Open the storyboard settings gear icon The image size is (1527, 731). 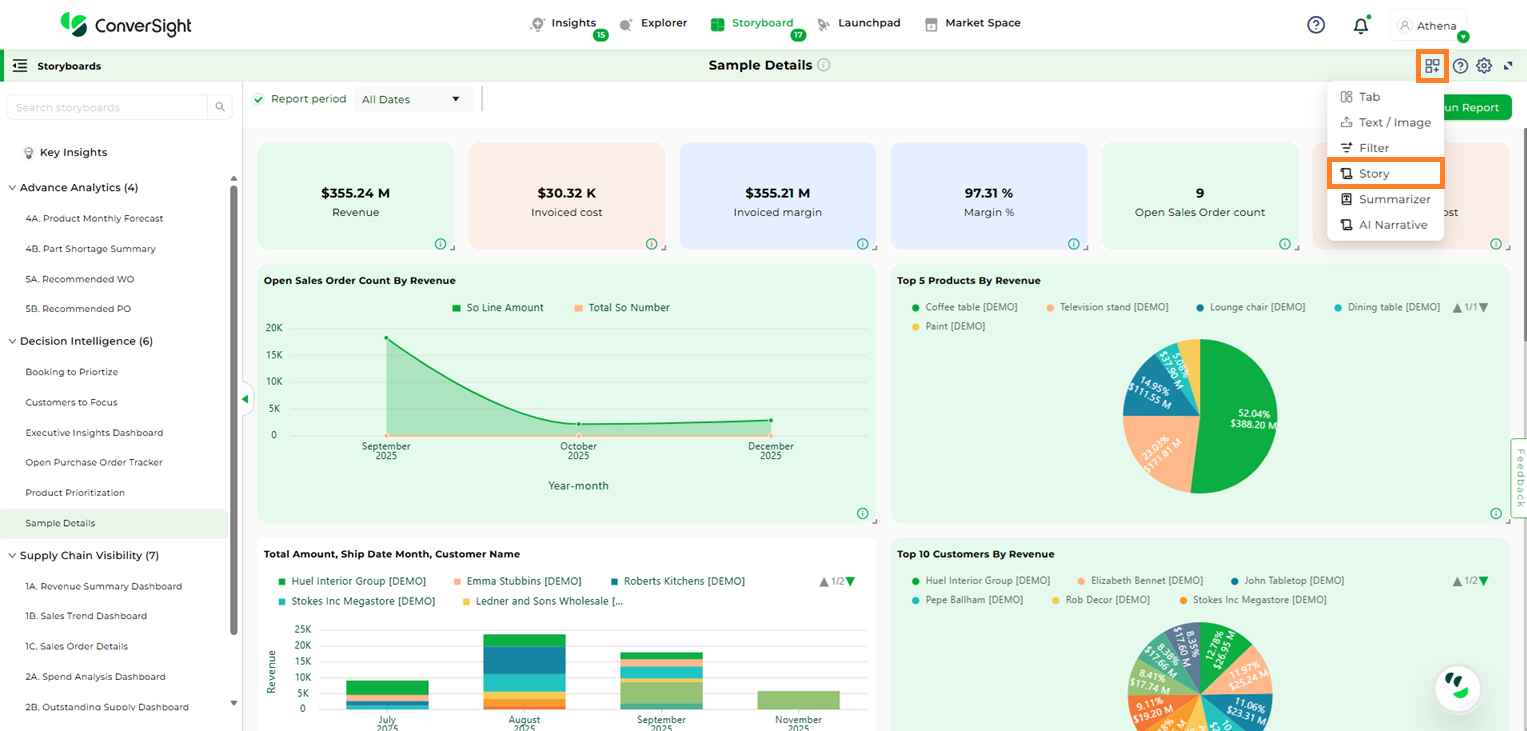point(1484,66)
